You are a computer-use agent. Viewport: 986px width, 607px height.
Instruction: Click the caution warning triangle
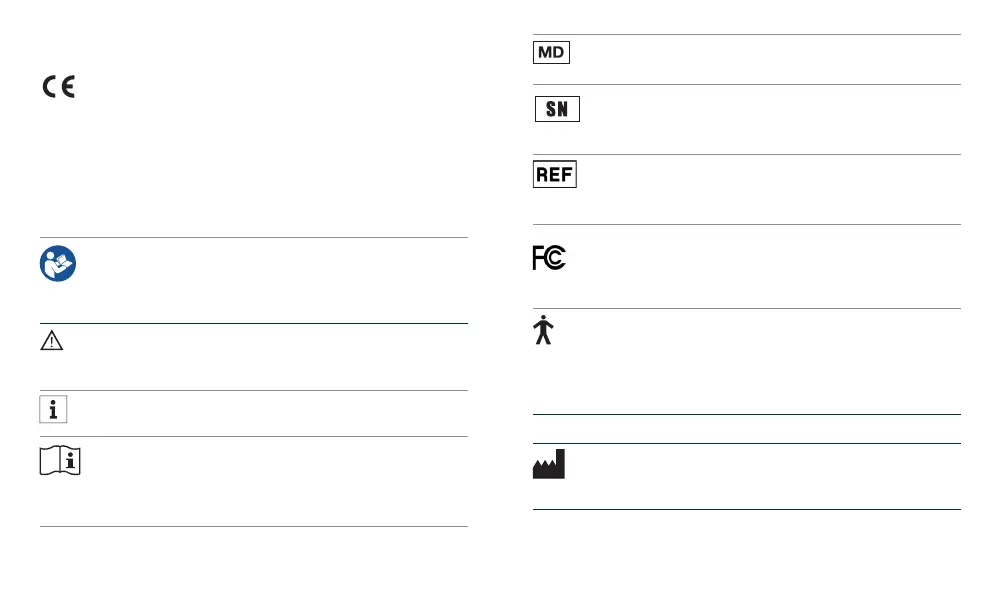(51, 341)
